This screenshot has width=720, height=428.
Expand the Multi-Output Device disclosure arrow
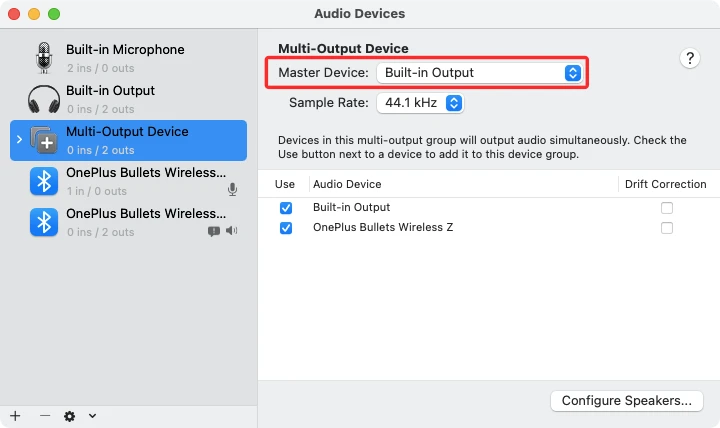point(19,140)
